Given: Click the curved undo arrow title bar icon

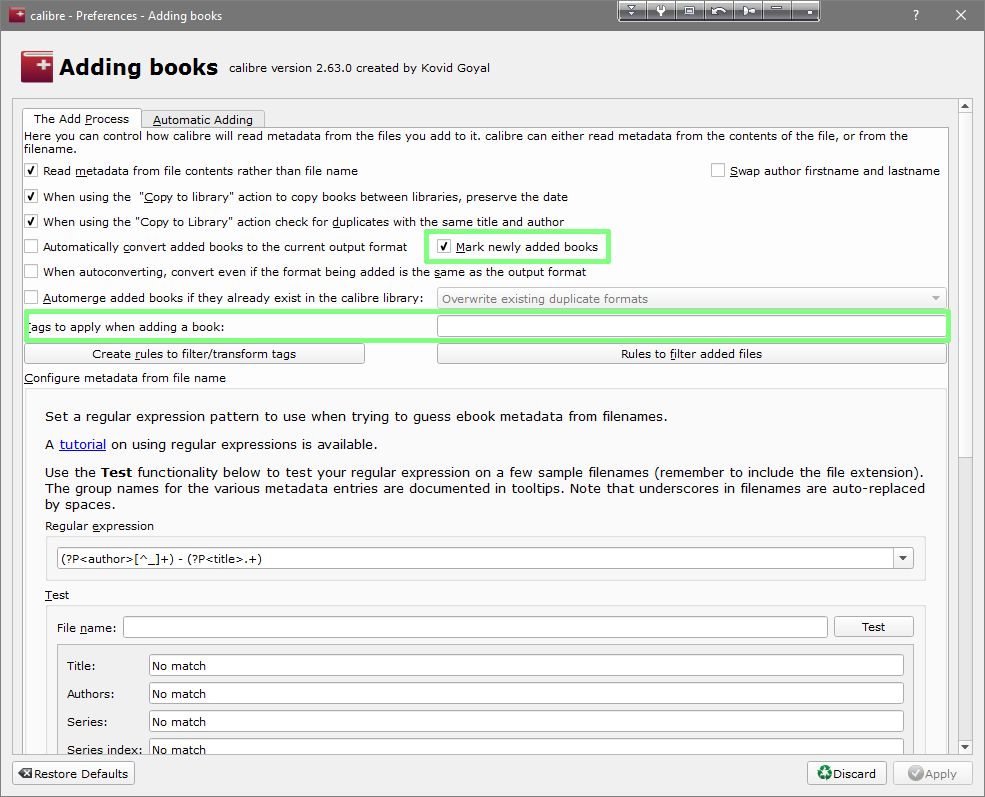Looking at the screenshot, I should tap(718, 11).
